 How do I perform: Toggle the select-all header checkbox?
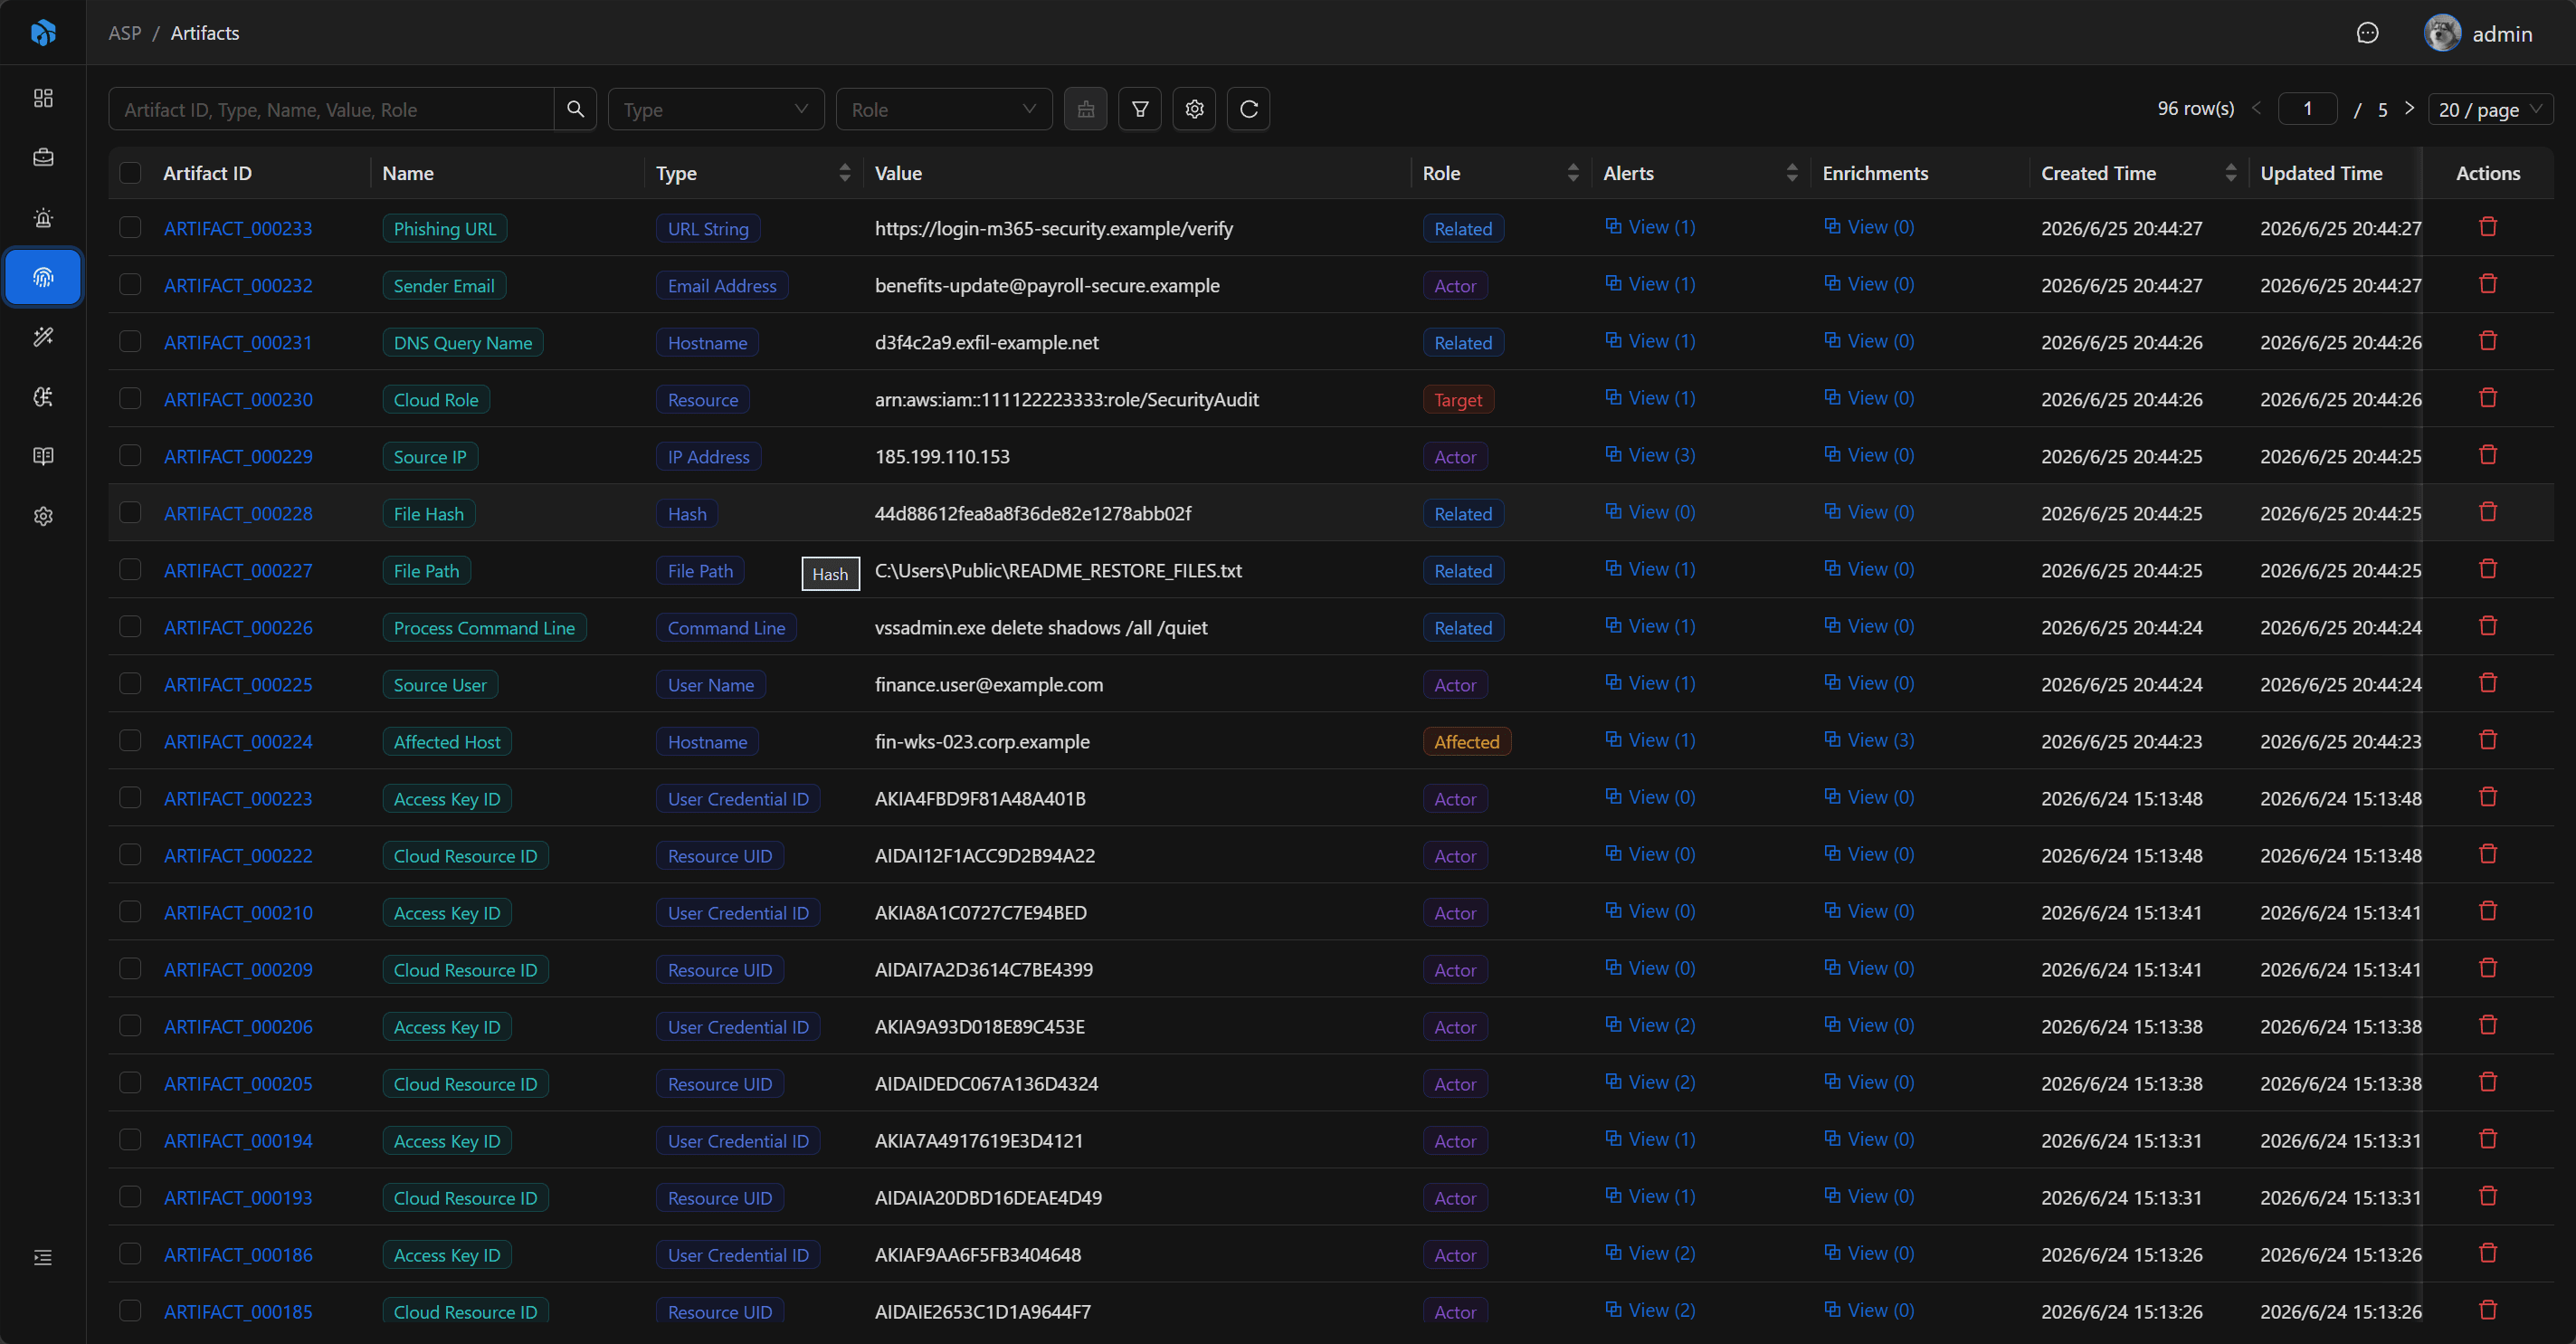pyautogui.click(x=130, y=173)
